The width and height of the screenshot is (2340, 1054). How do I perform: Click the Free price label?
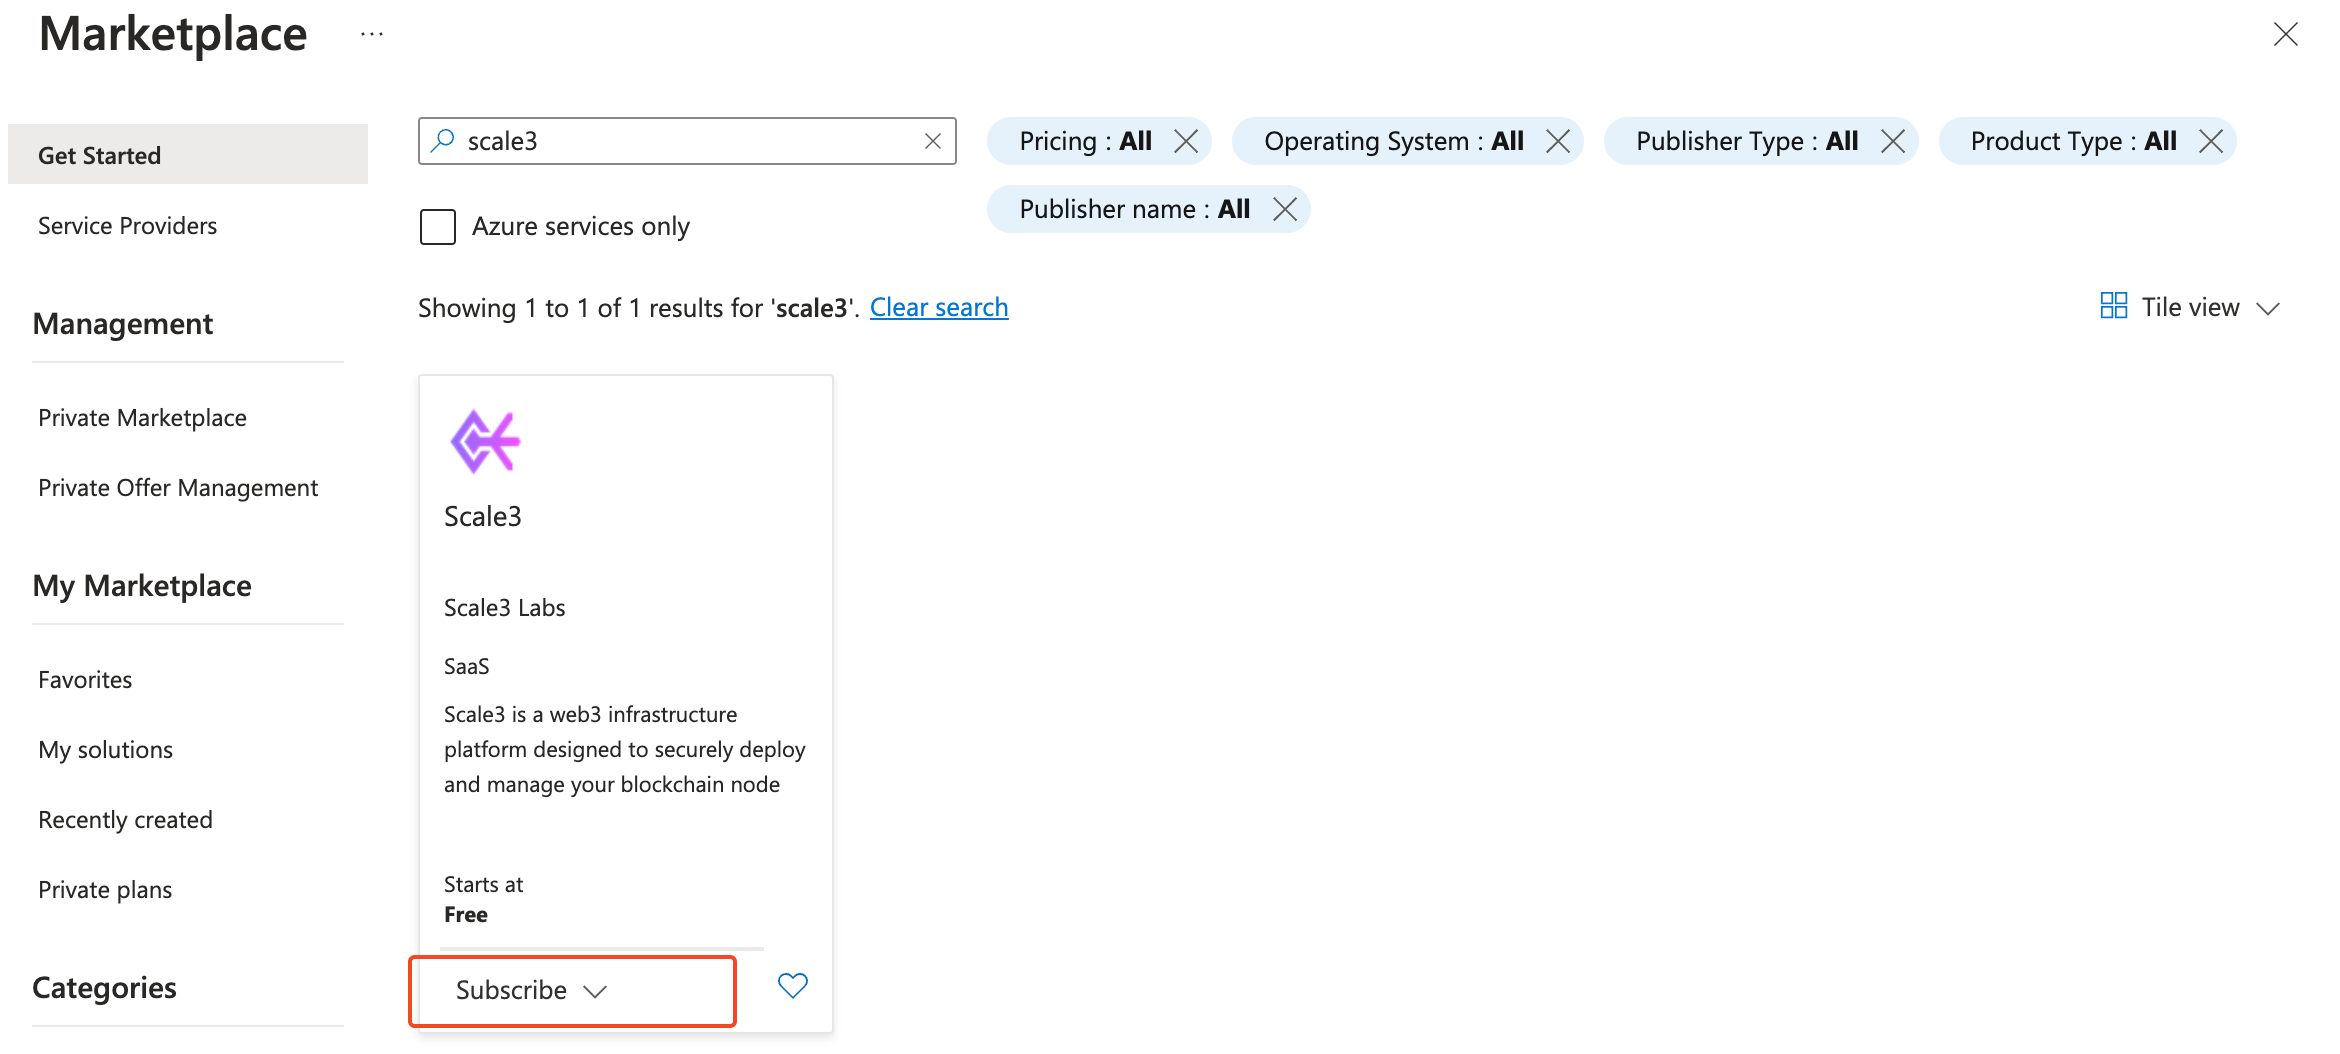point(466,915)
